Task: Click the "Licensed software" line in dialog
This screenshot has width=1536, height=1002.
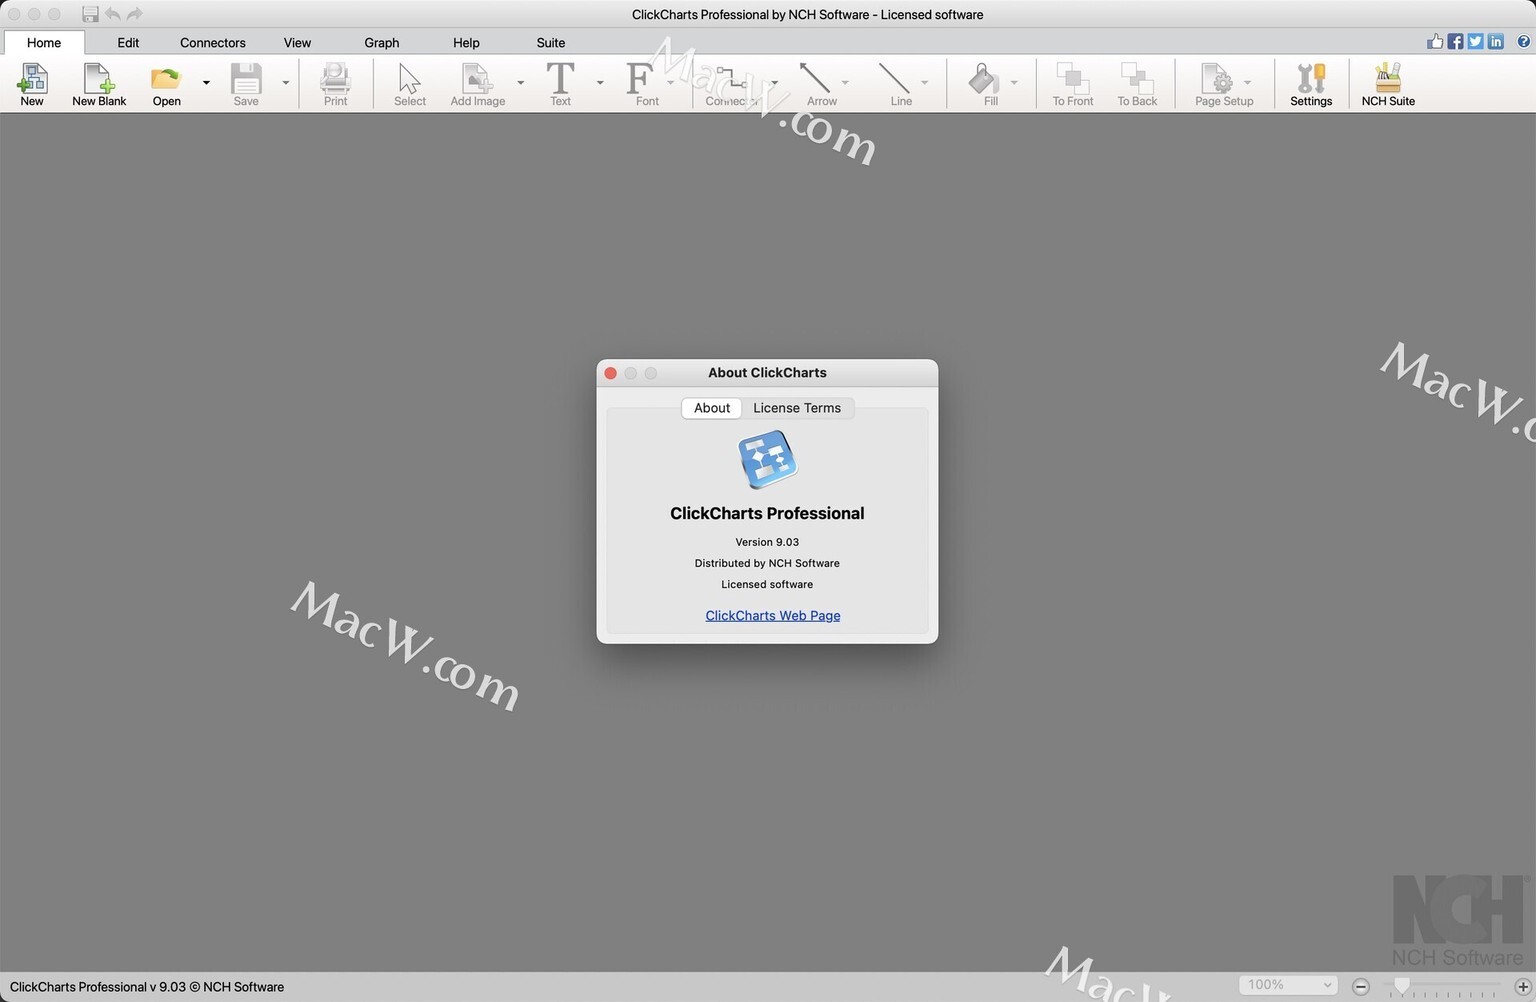Action: pos(767,584)
